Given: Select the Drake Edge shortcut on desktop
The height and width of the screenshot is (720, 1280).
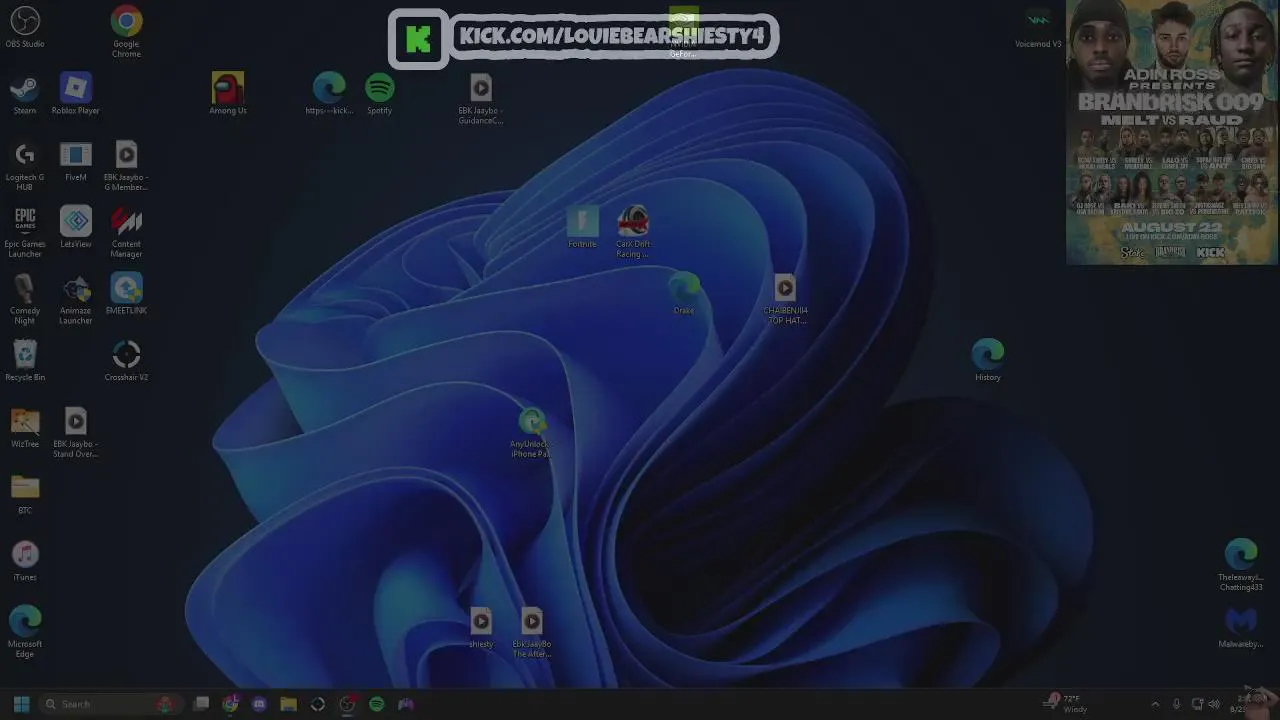Looking at the screenshot, I should (x=684, y=294).
